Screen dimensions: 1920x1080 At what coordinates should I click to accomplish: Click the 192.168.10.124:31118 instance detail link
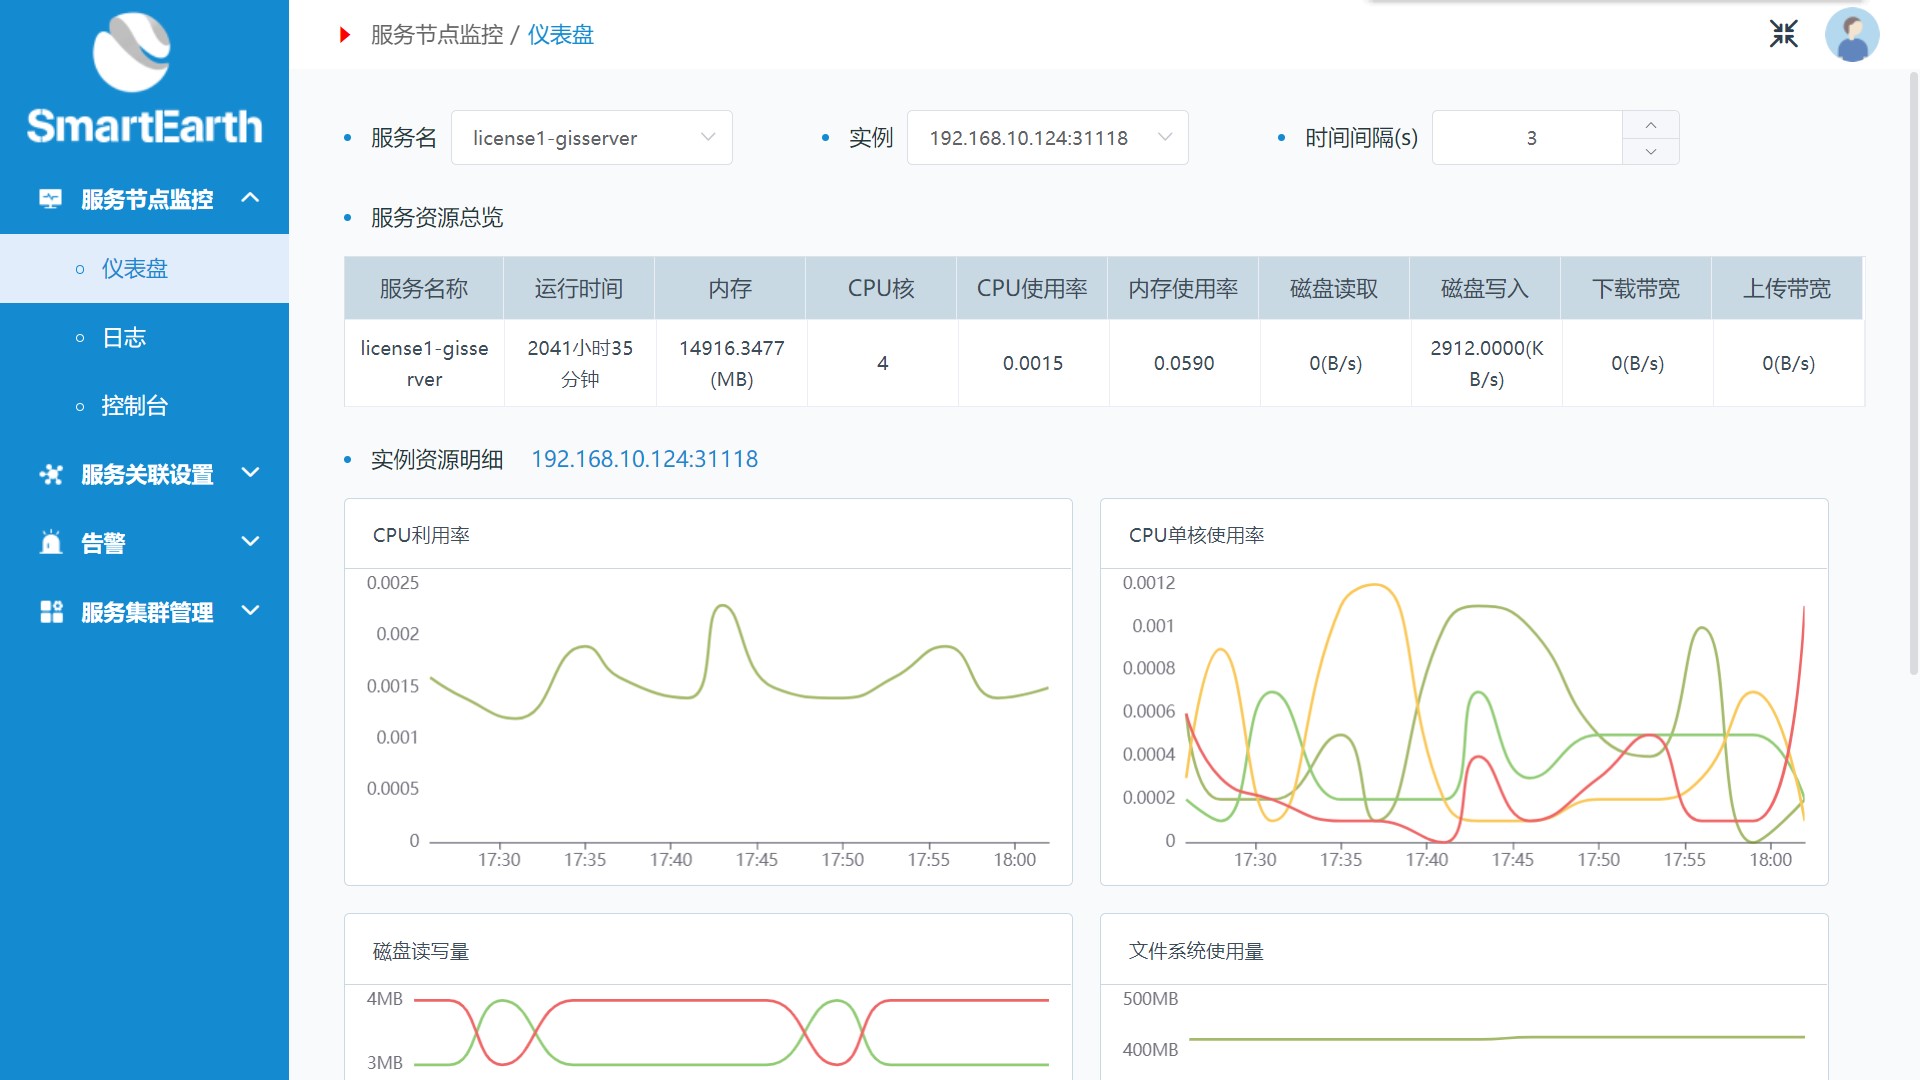click(x=644, y=459)
